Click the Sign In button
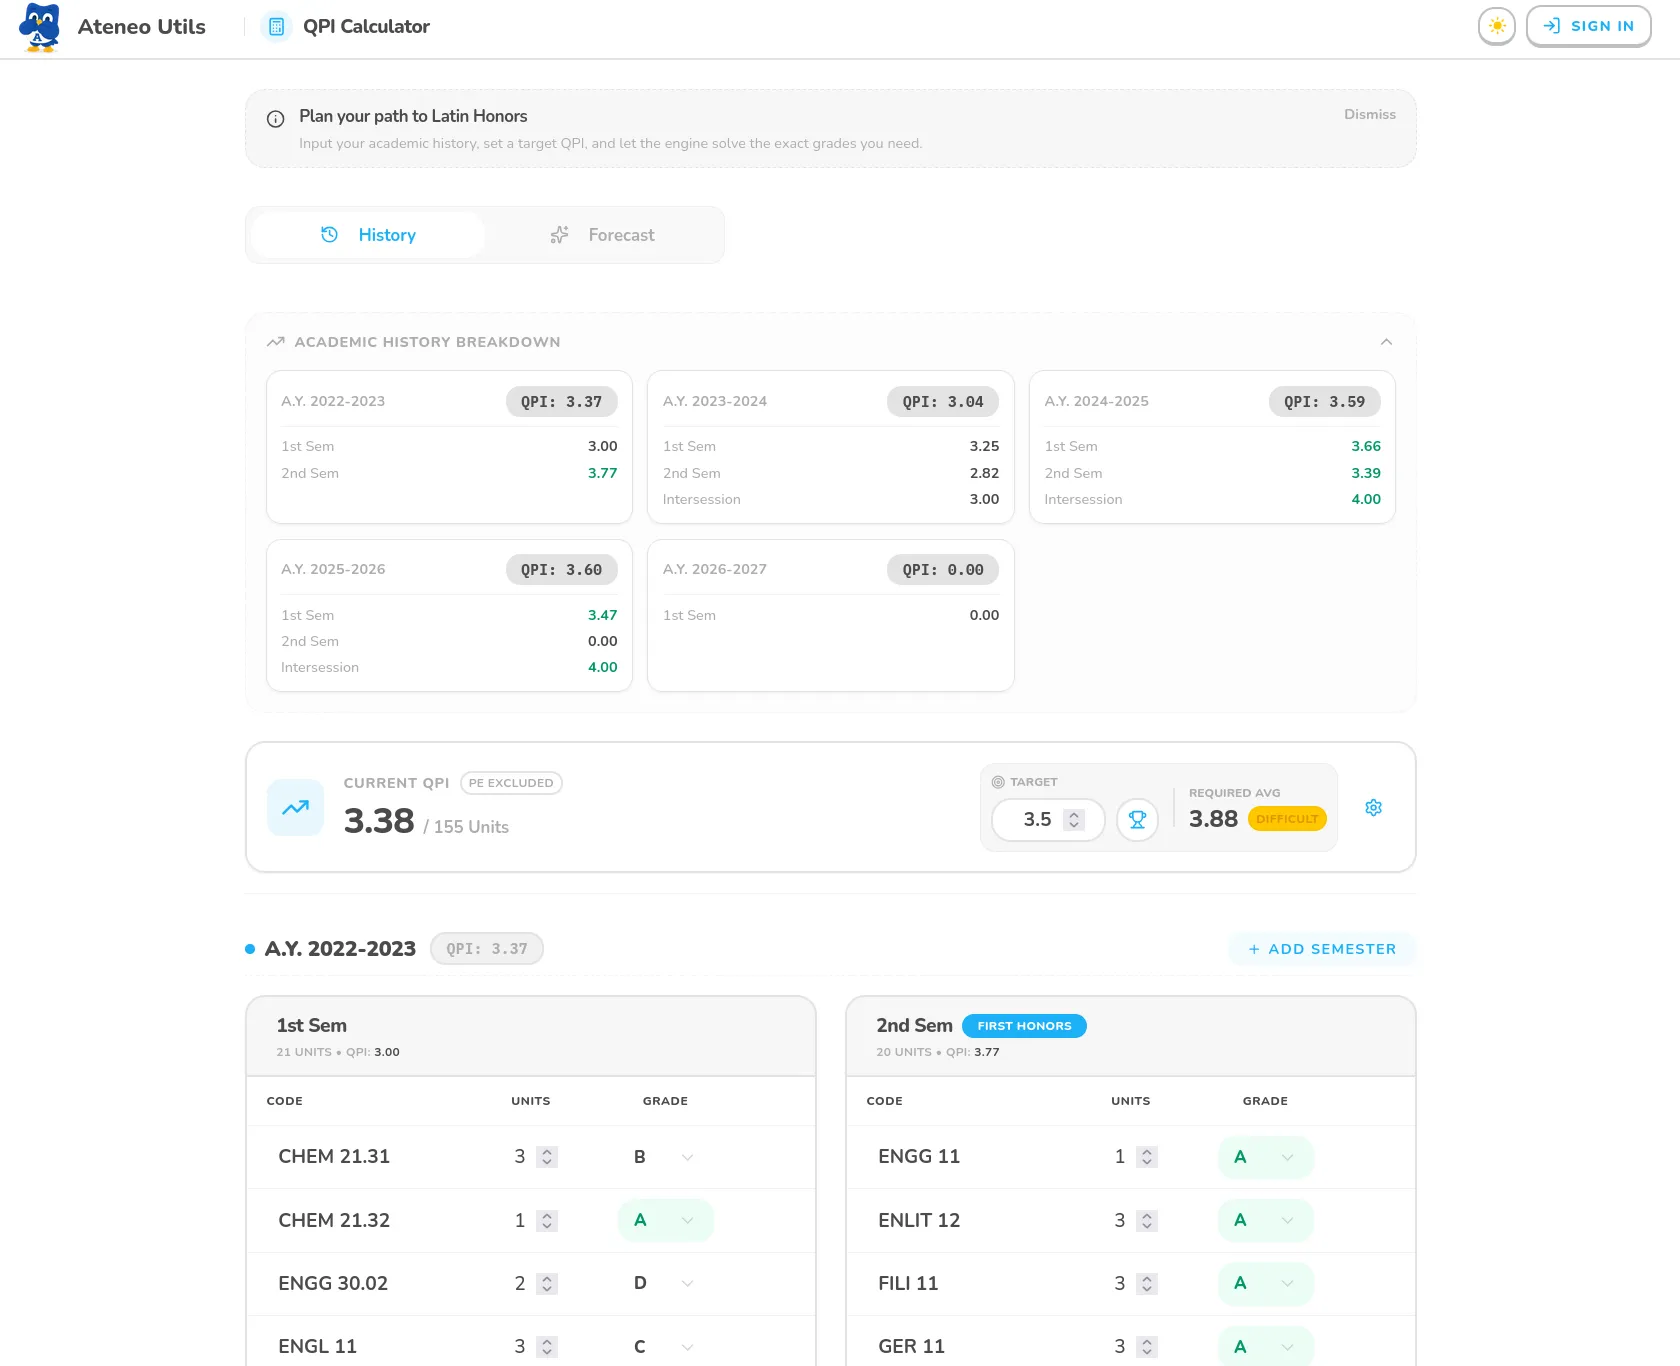 click(x=1589, y=26)
